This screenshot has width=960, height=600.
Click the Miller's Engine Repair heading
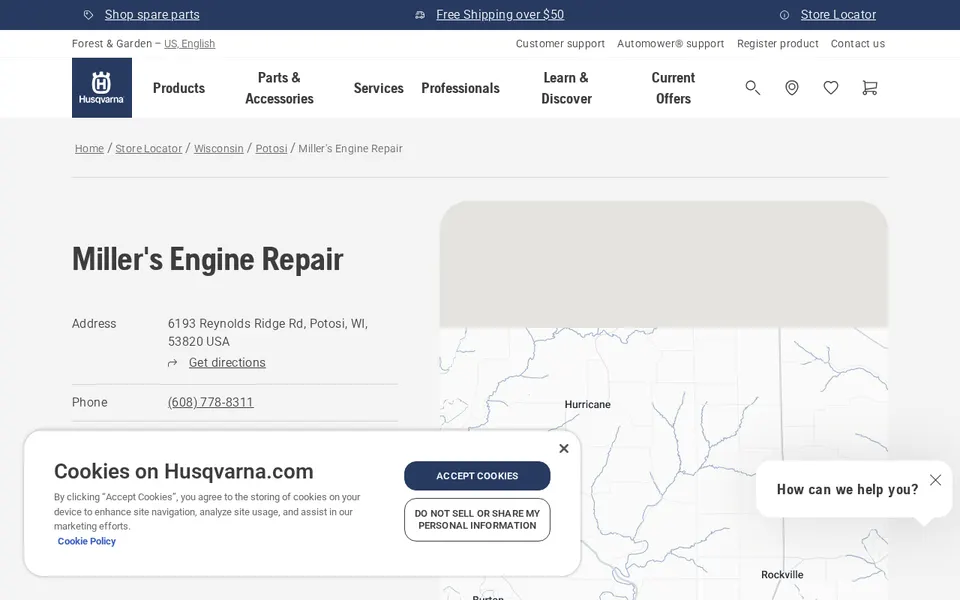click(x=208, y=259)
